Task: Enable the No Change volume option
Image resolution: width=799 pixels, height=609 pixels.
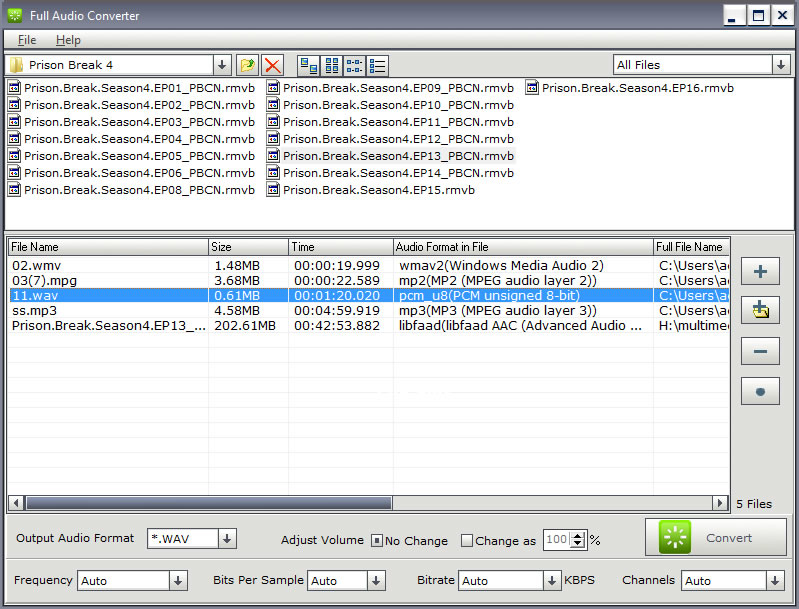Action: [x=377, y=540]
